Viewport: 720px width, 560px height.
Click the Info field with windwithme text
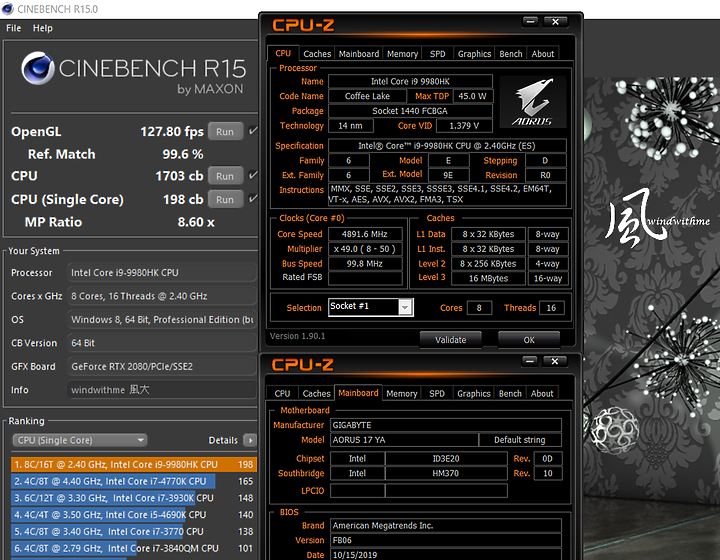click(x=162, y=390)
